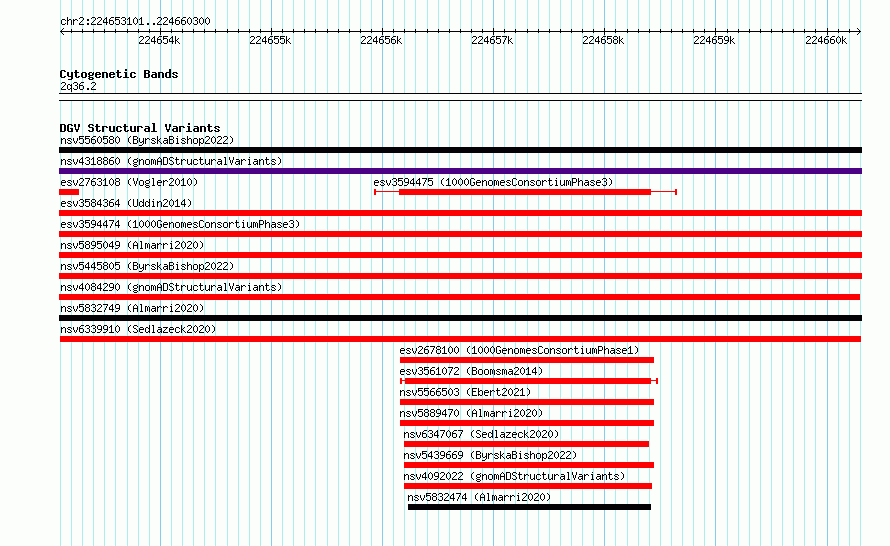
Task: Open the nsv5566503 (Ebert2021) label
Action: point(465,392)
